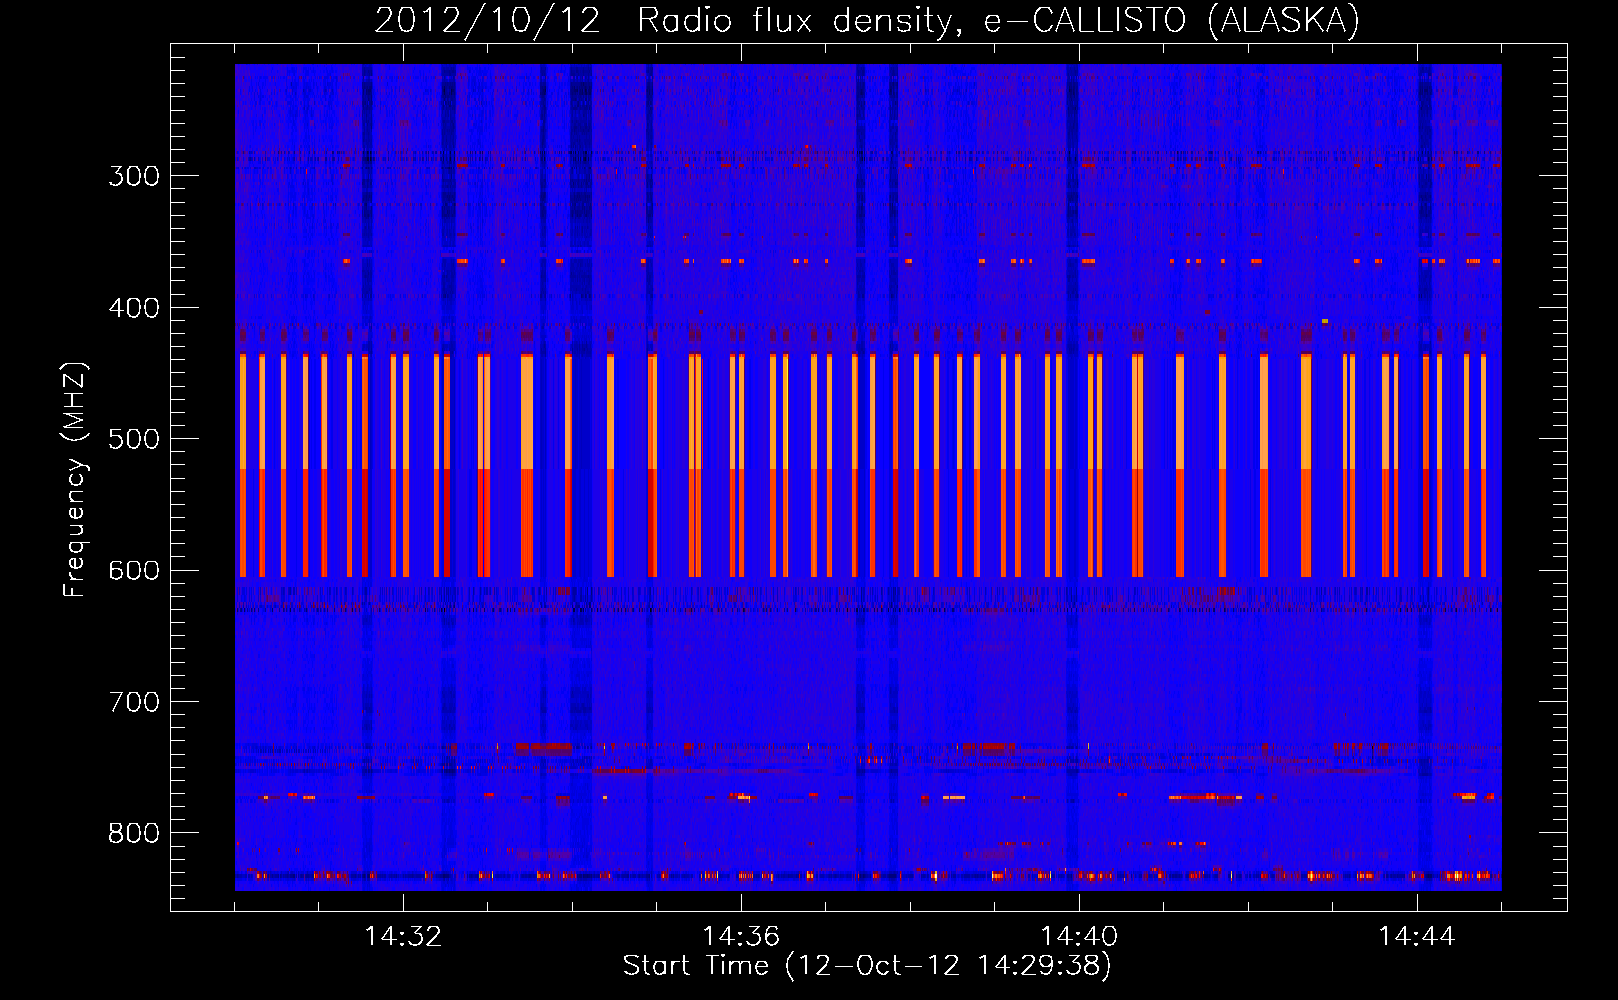Click the 400 frequency tick label
1618x1000 pixels.
point(134,308)
